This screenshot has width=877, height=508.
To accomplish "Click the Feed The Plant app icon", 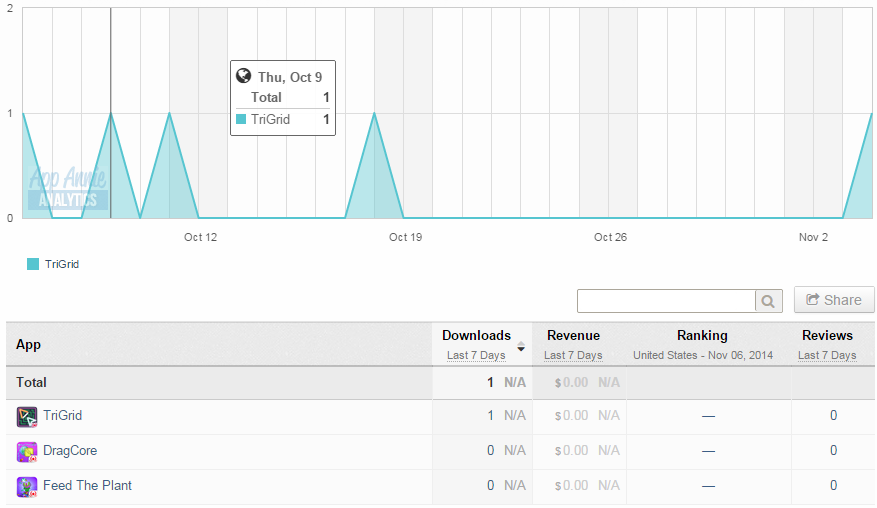I will [x=27, y=487].
